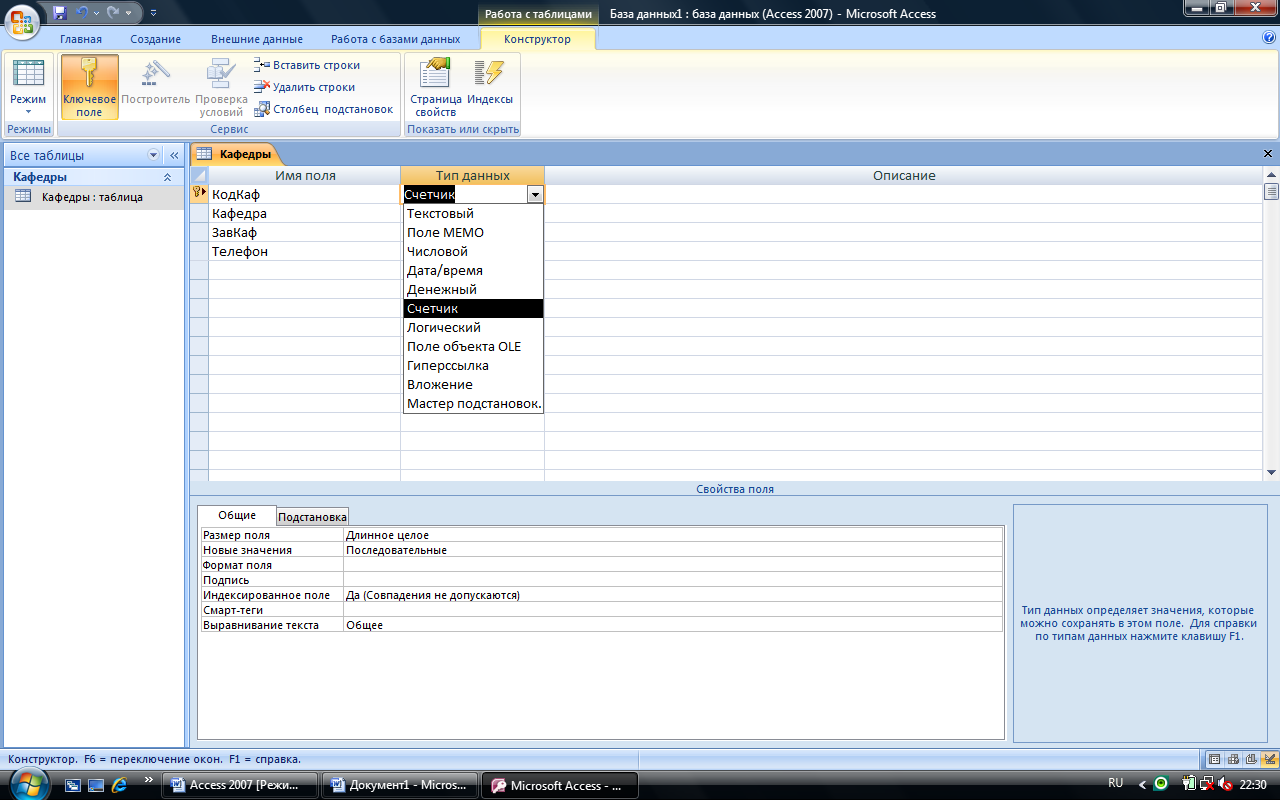This screenshot has height=800, width=1280.
Task: Switch to the Главная ribbon tab
Action: click(81, 39)
